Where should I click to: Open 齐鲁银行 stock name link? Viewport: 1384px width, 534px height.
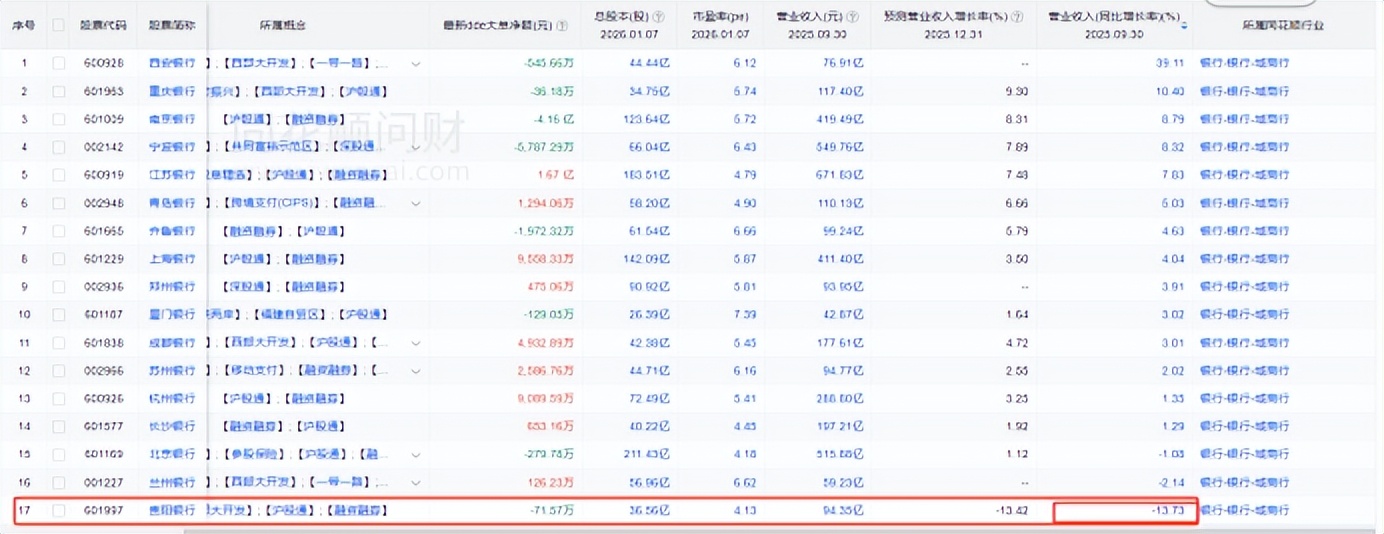172,231
